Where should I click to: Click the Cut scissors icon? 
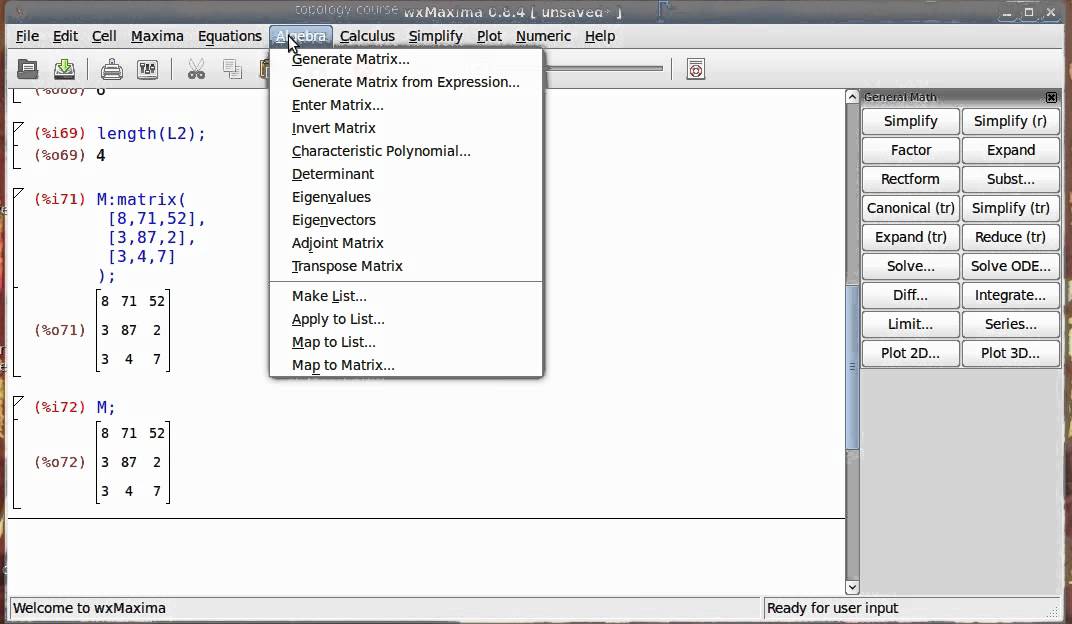point(196,69)
